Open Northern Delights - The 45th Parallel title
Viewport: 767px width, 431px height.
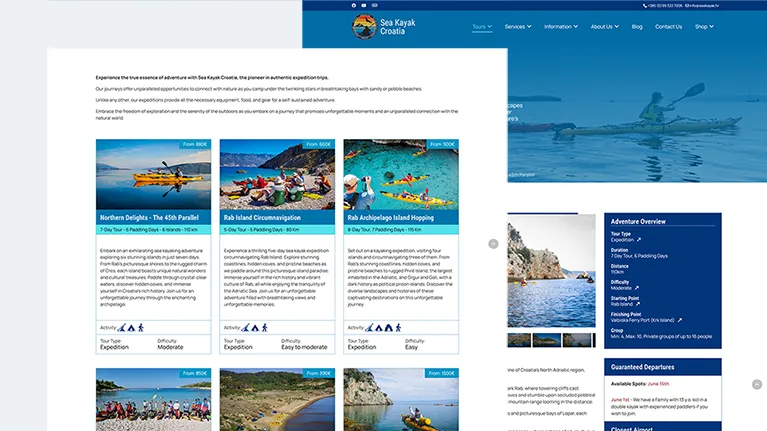coord(149,218)
